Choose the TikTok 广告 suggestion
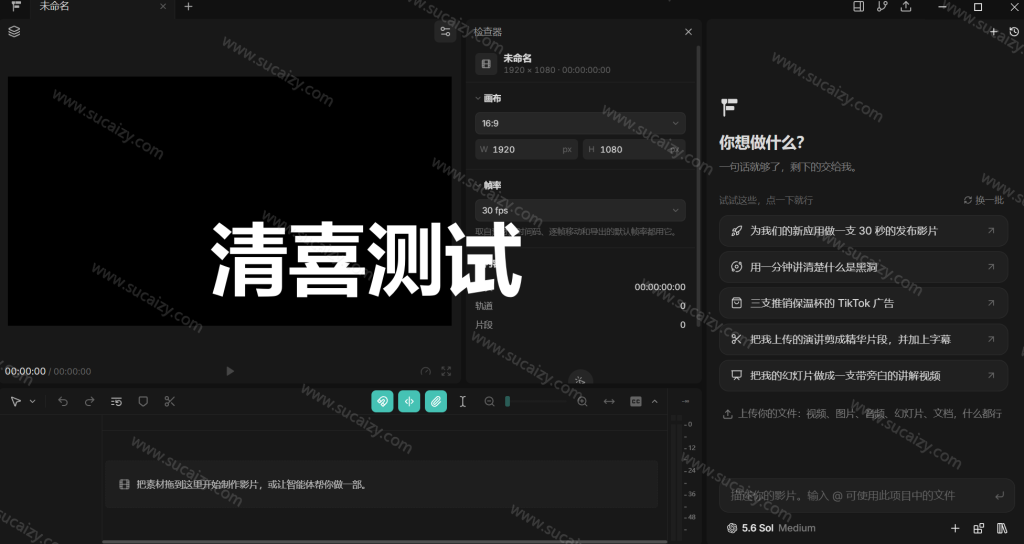The height and width of the screenshot is (544, 1024). (863, 303)
